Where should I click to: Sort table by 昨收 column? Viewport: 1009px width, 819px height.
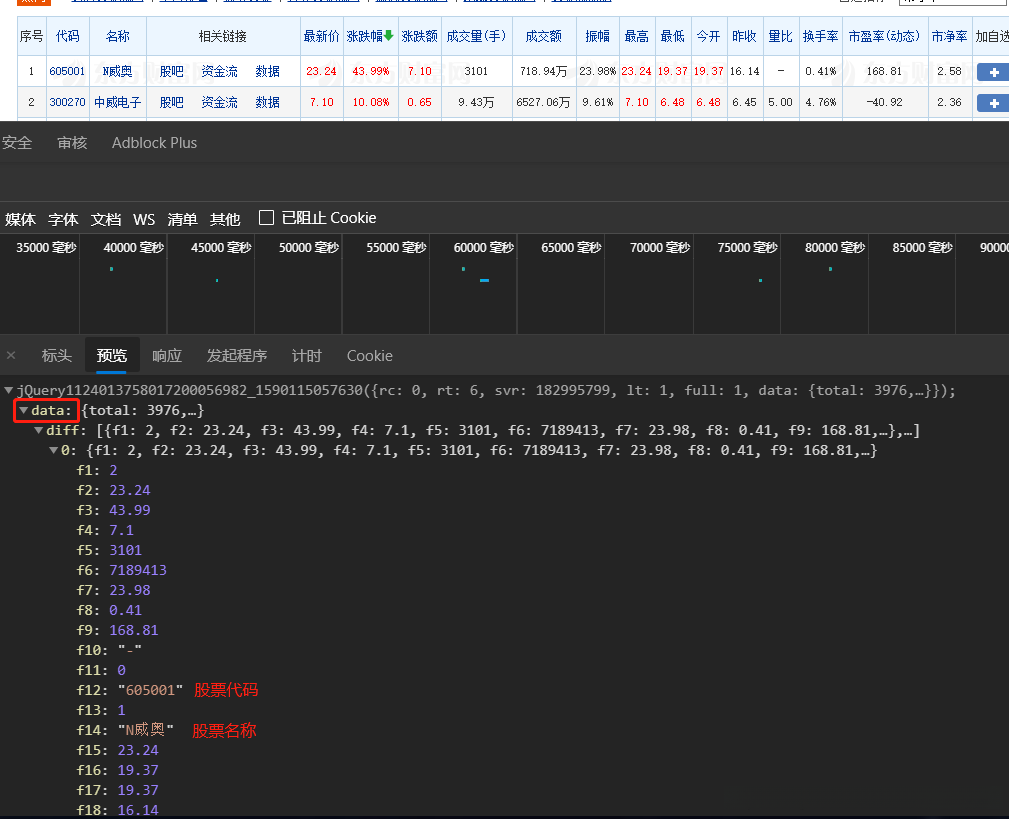[x=745, y=36]
